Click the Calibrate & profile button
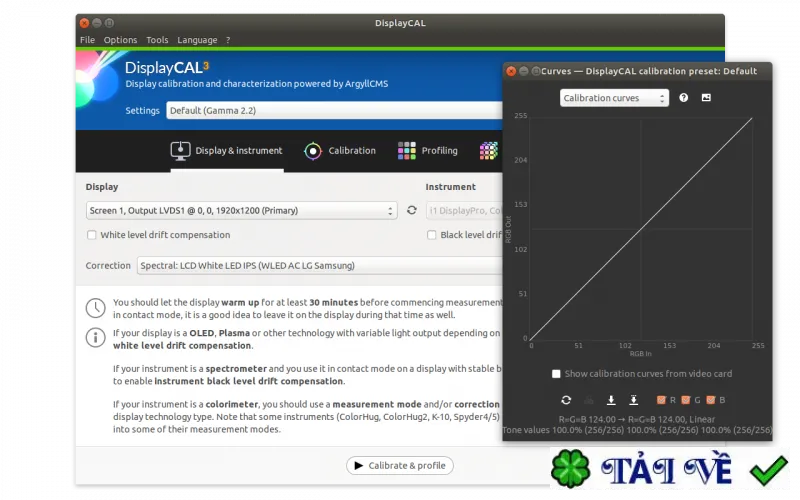 point(399,465)
